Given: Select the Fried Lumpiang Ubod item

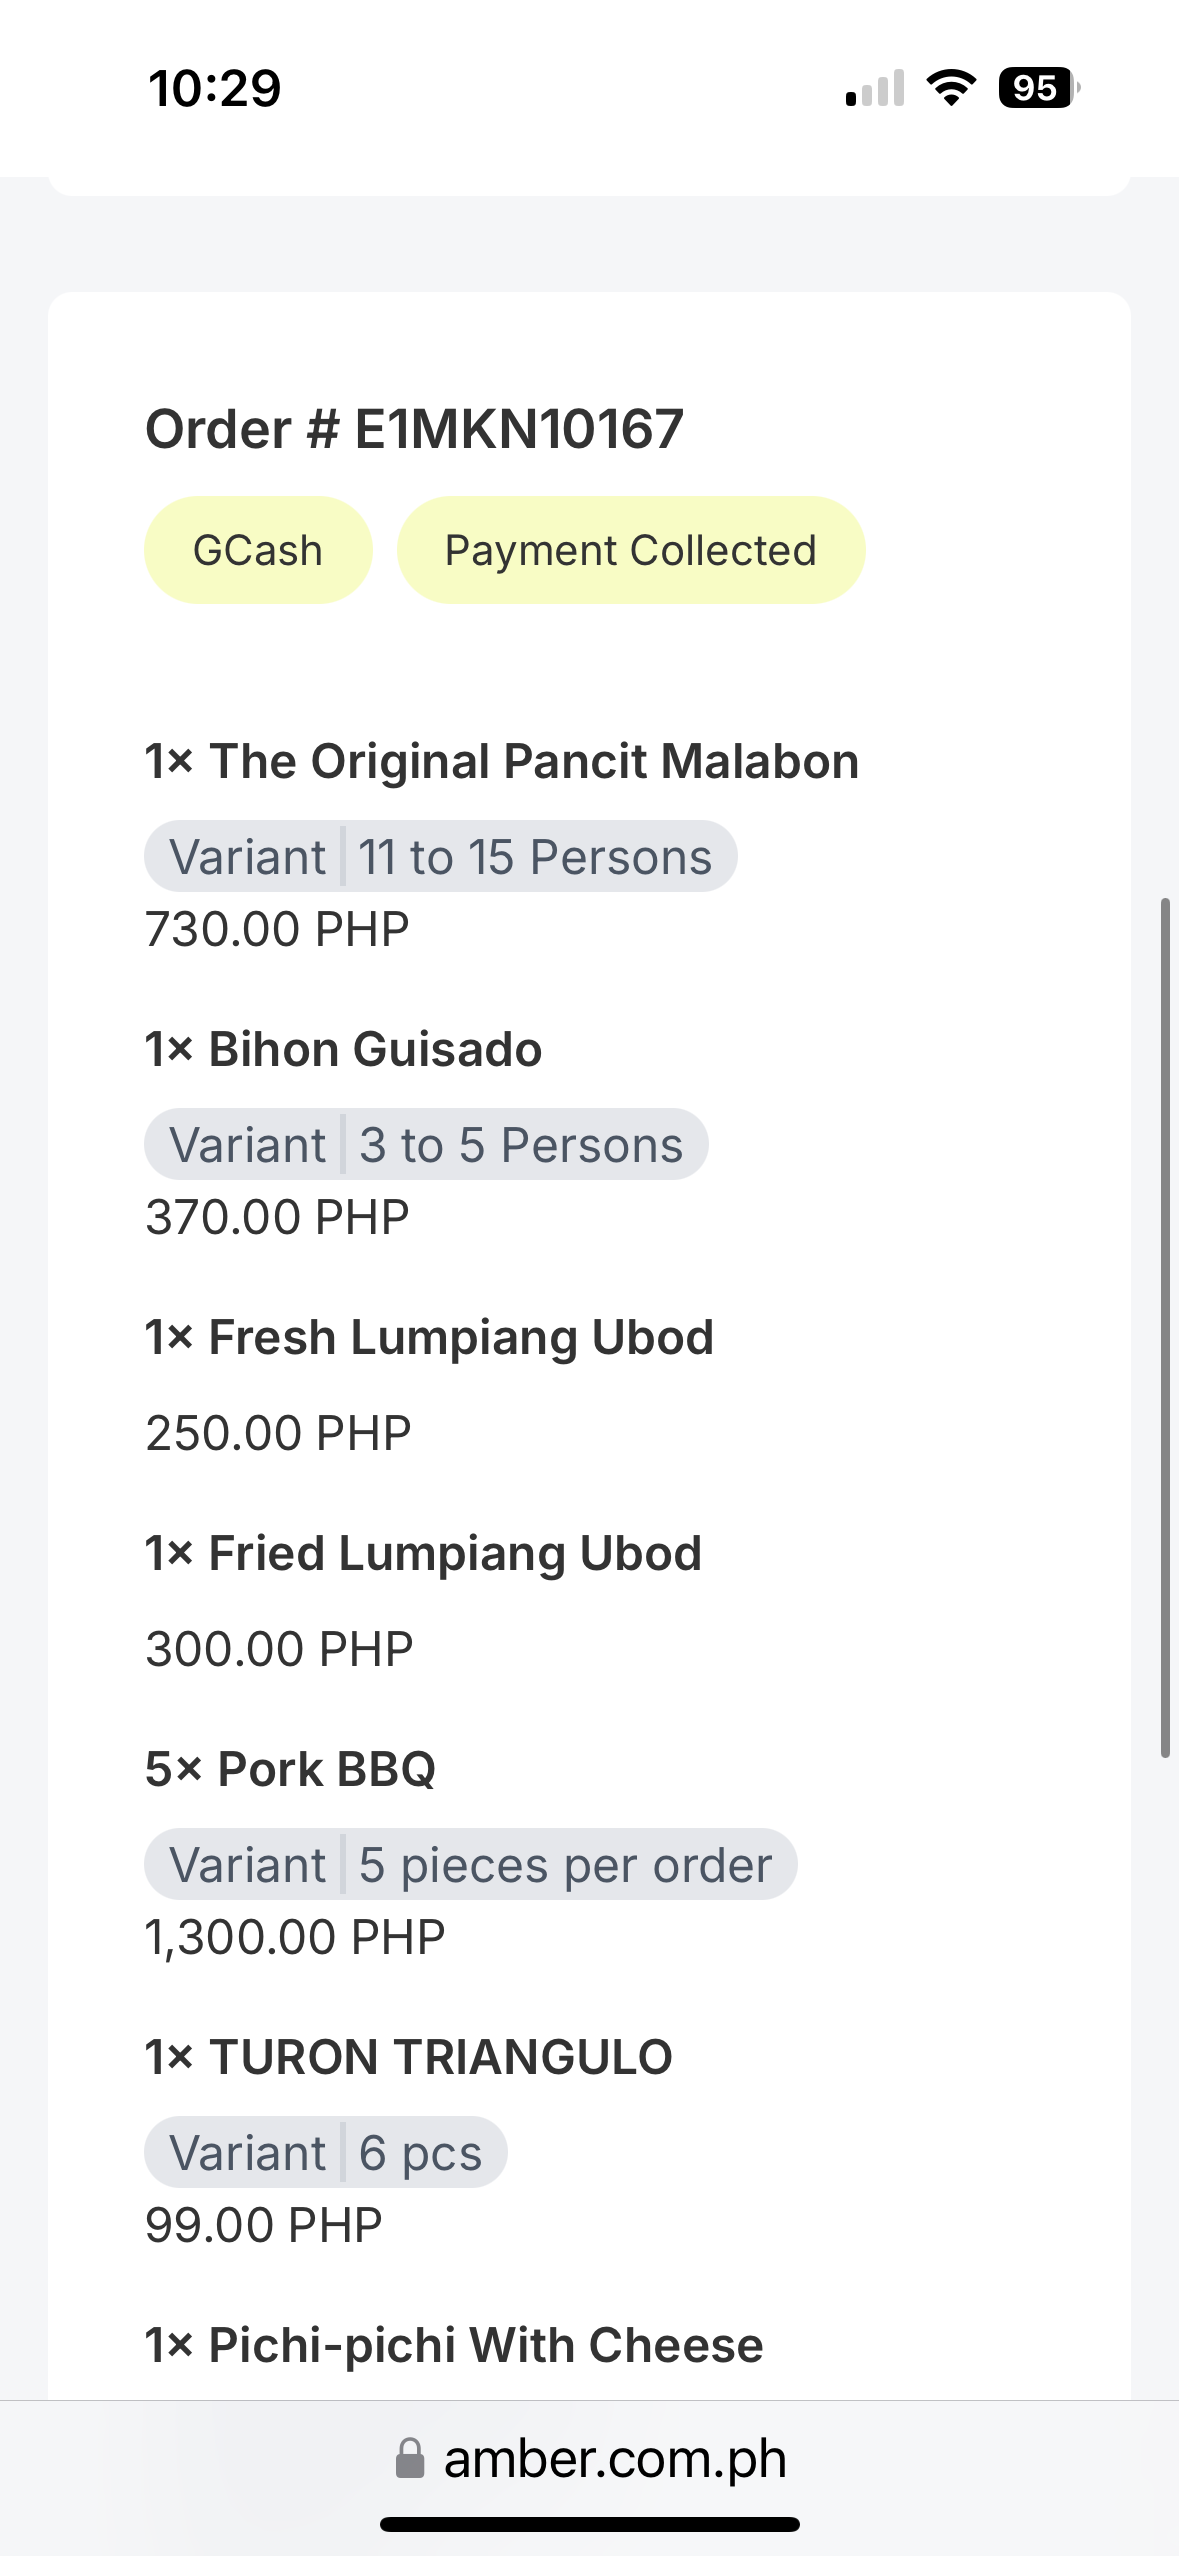Looking at the screenshot, I should (424, 1554).
